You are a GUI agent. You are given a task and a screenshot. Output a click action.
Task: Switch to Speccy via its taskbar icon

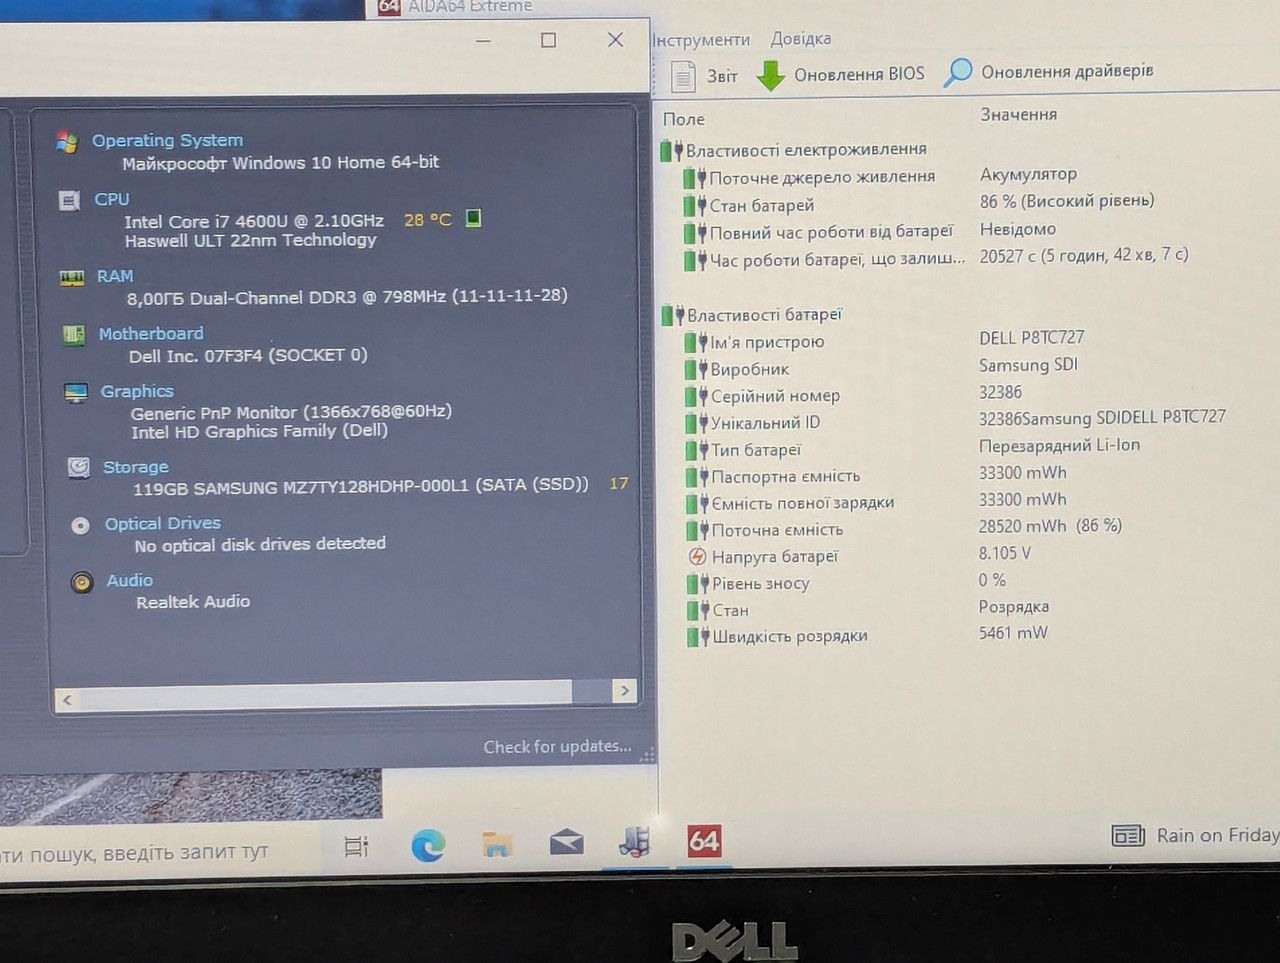coord(635,842)
